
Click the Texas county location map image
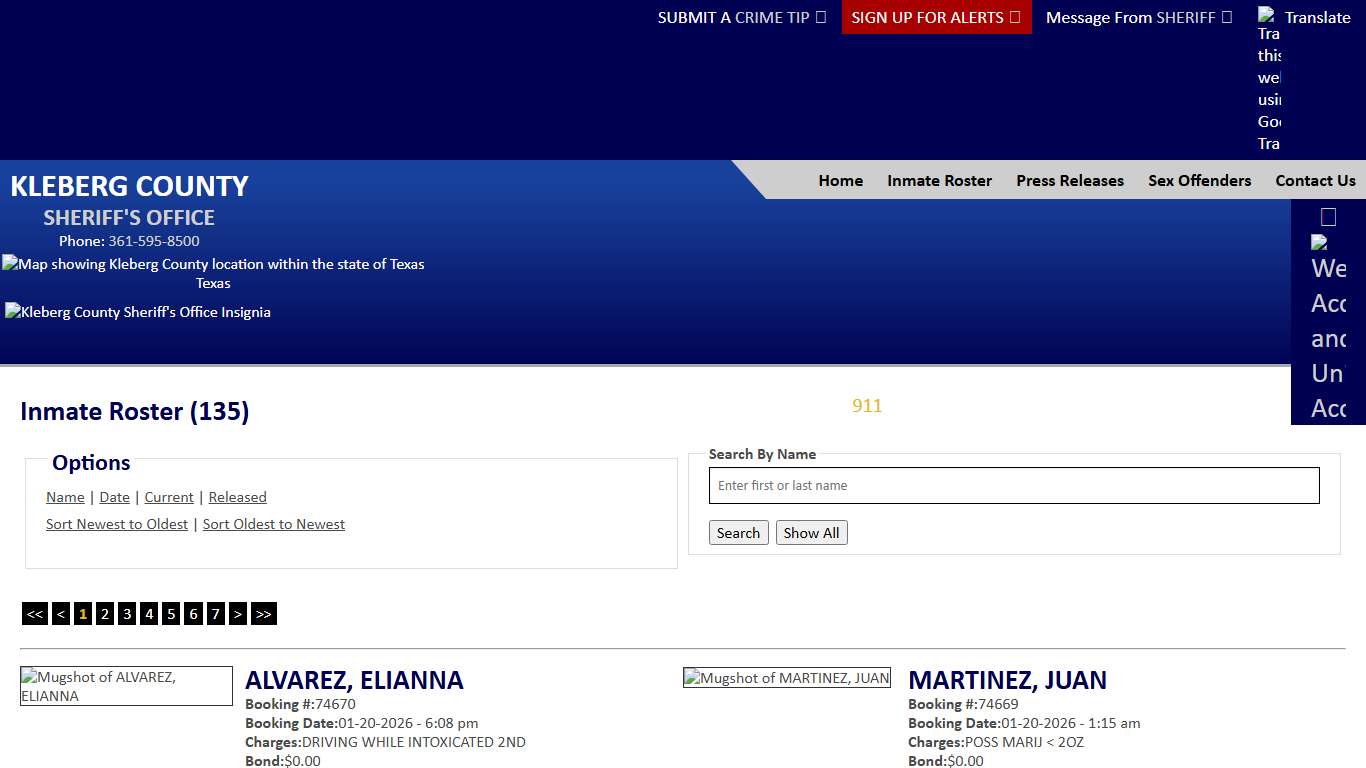213,264
